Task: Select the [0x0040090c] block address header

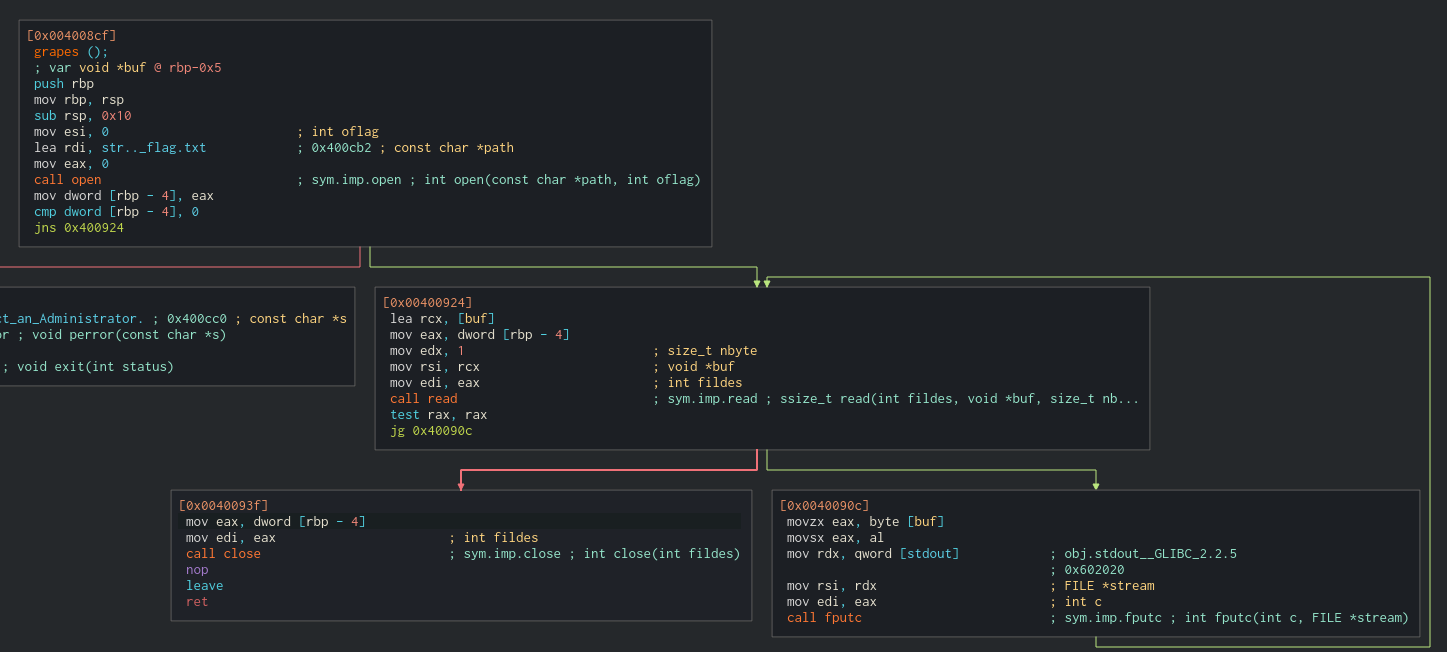Action: point(824,506)
